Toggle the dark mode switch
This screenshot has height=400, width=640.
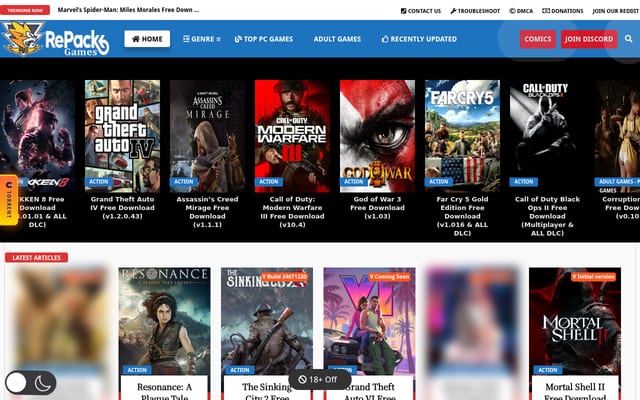tap(31, 382)
